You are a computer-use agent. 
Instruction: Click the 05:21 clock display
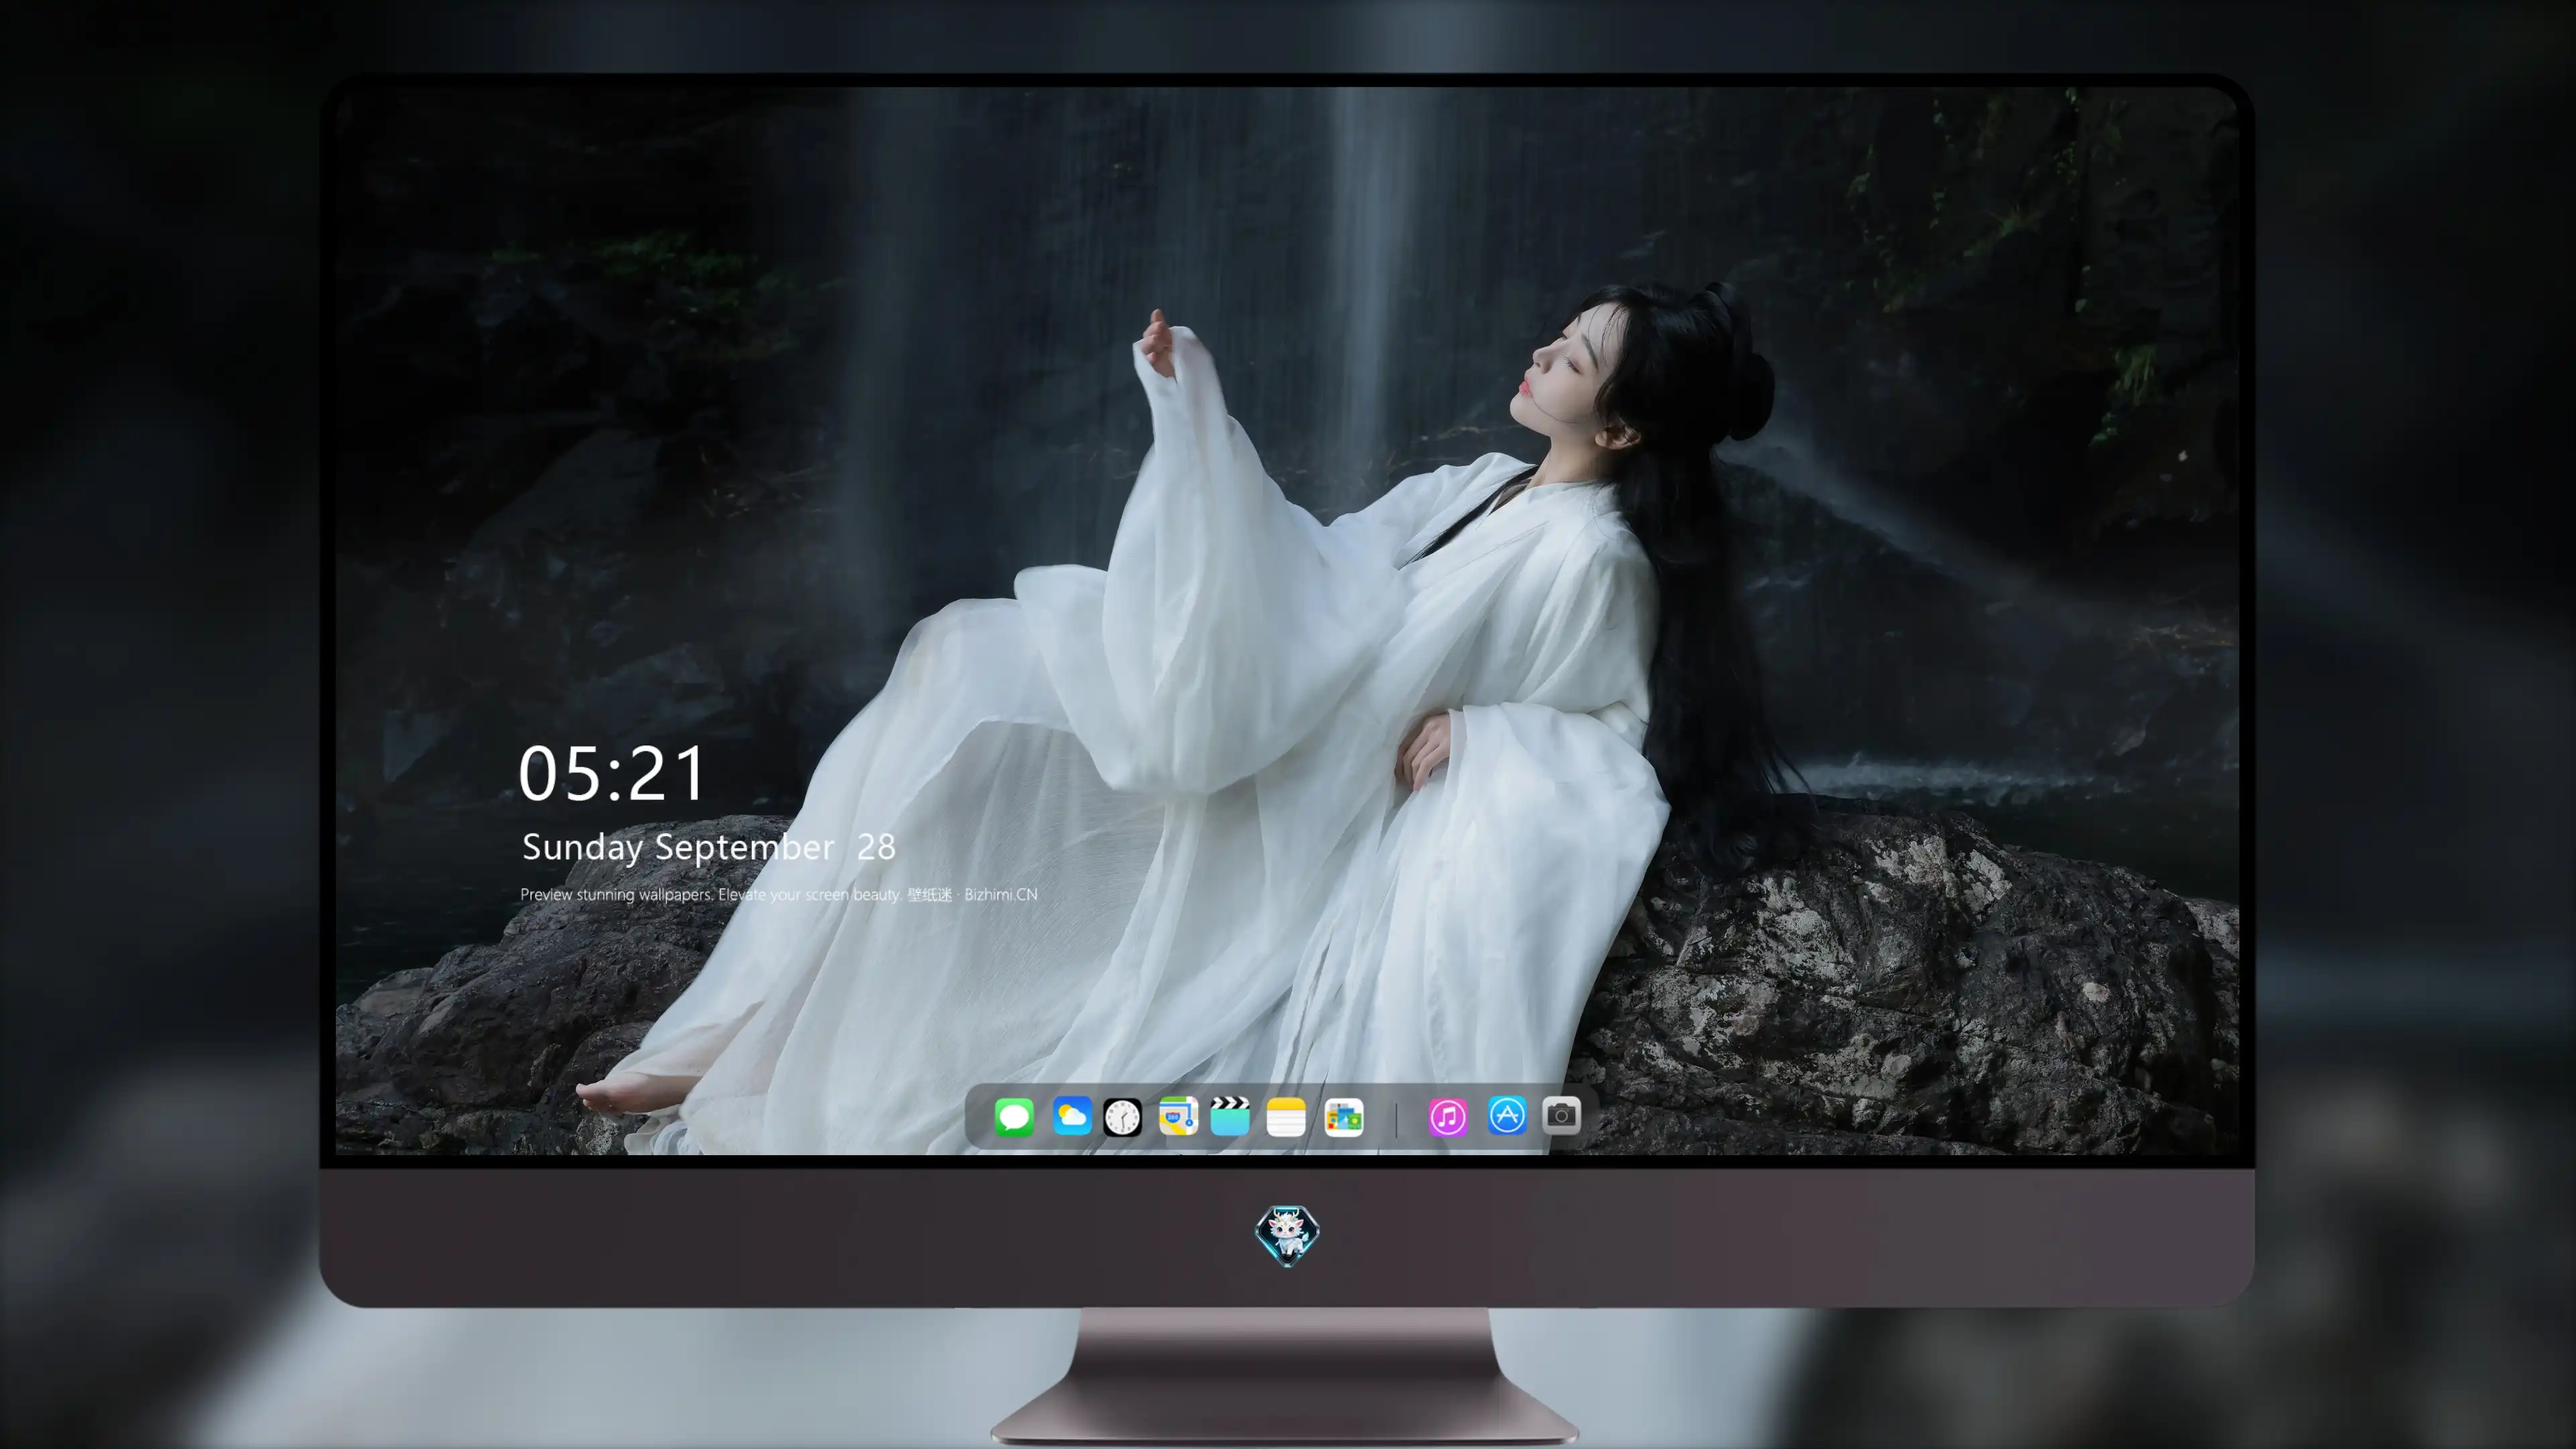[x=612, y=774]
